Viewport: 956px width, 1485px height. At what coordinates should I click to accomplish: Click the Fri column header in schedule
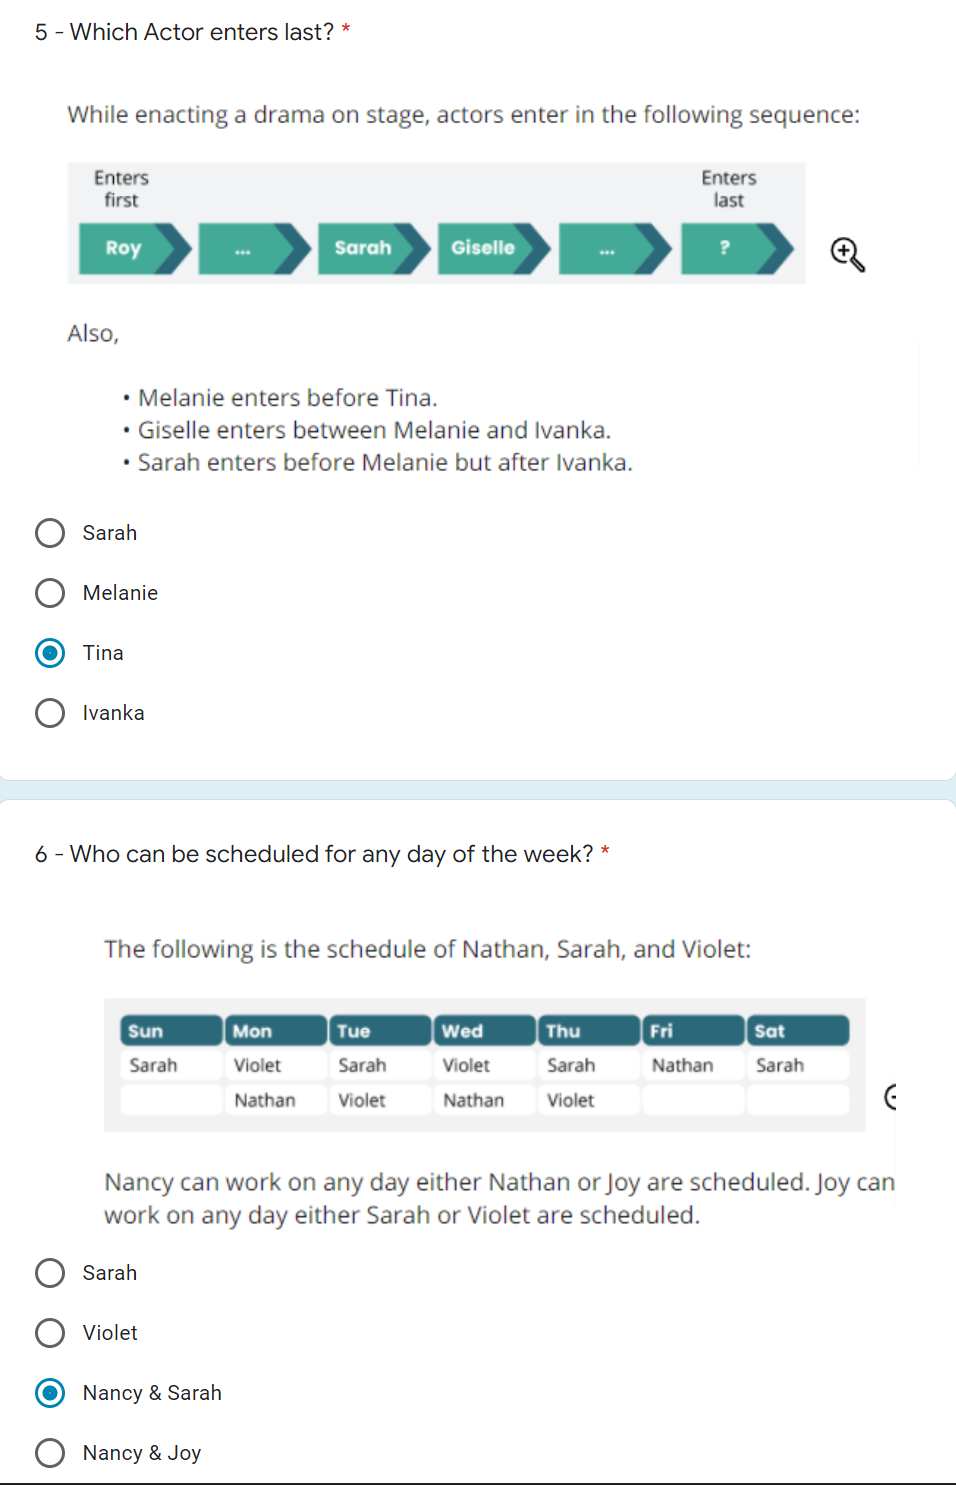[x=693, y=1031]
